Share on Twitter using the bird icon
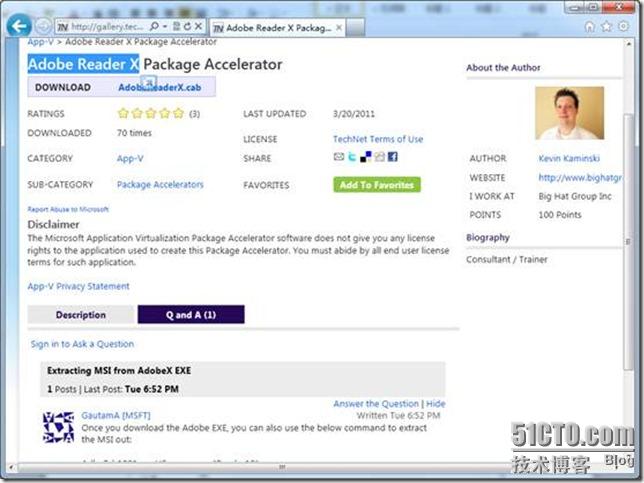 (x=352, y=157)
